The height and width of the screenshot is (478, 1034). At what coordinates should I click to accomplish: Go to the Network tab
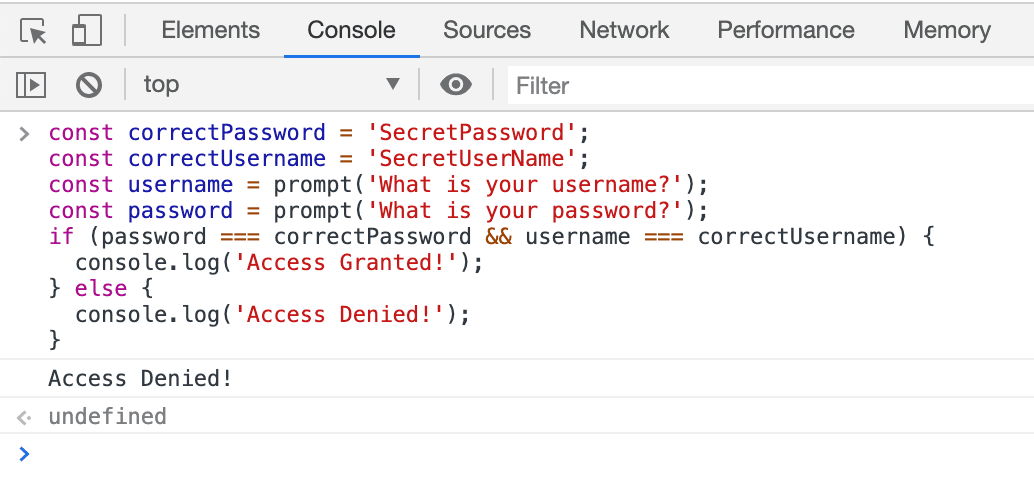coord(624,30)
